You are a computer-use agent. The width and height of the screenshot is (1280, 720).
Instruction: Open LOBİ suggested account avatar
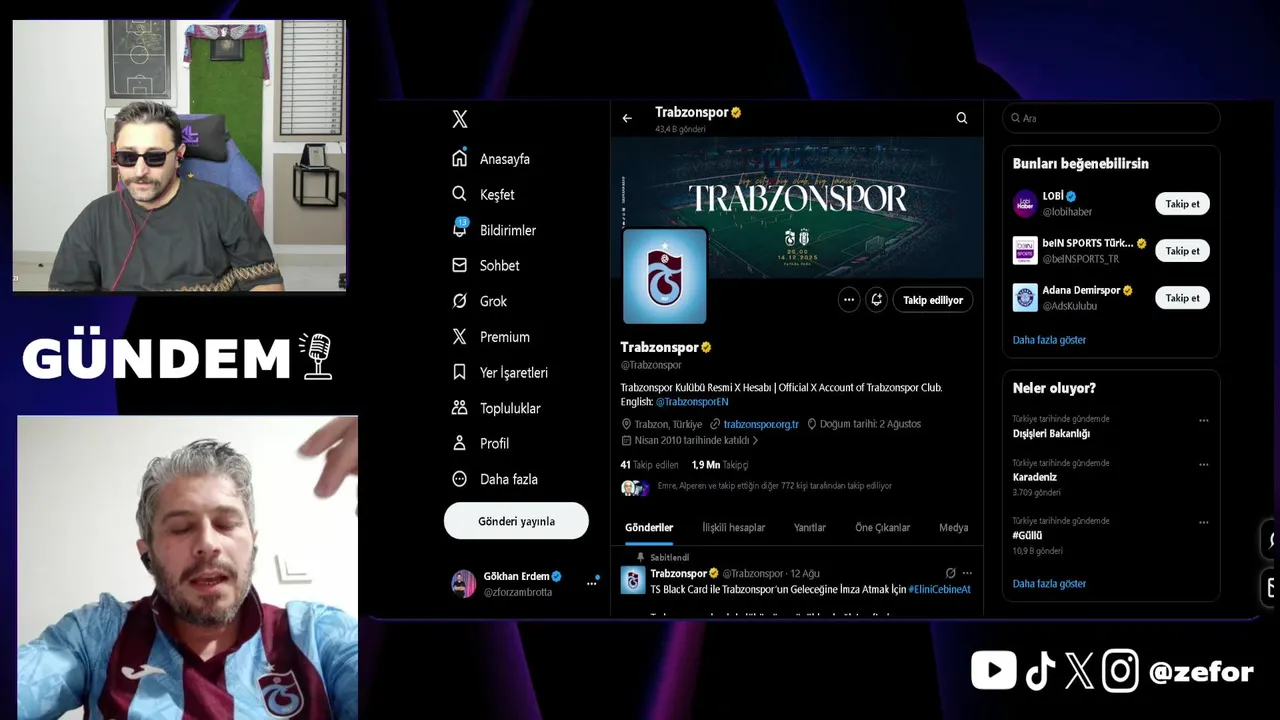pos(1025,204)
